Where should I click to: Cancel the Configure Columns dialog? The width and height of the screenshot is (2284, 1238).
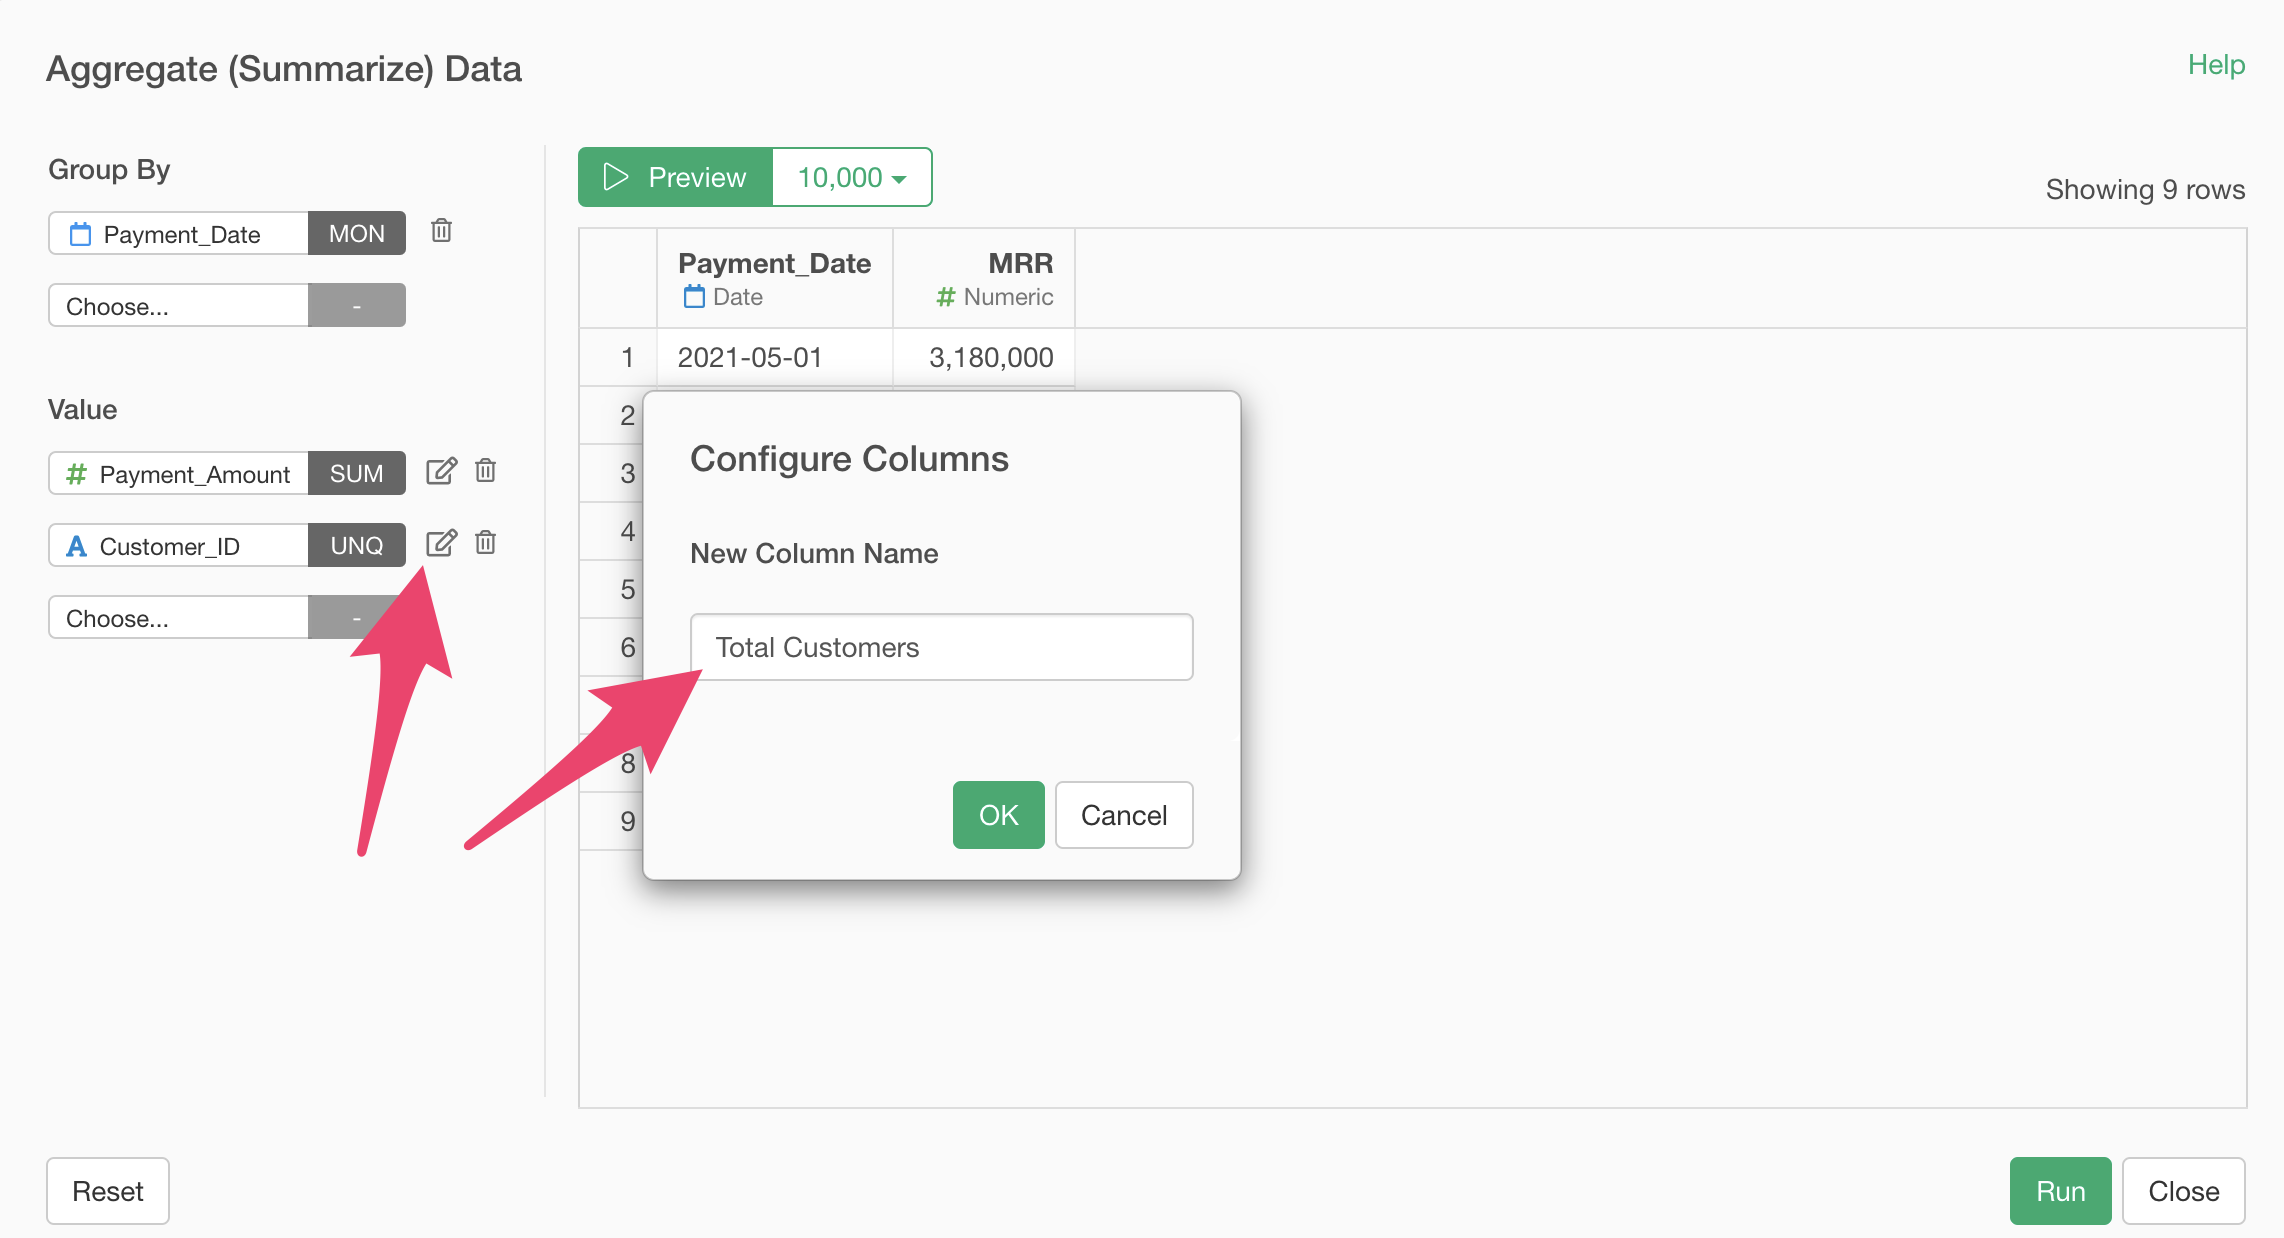(1123, 815)
